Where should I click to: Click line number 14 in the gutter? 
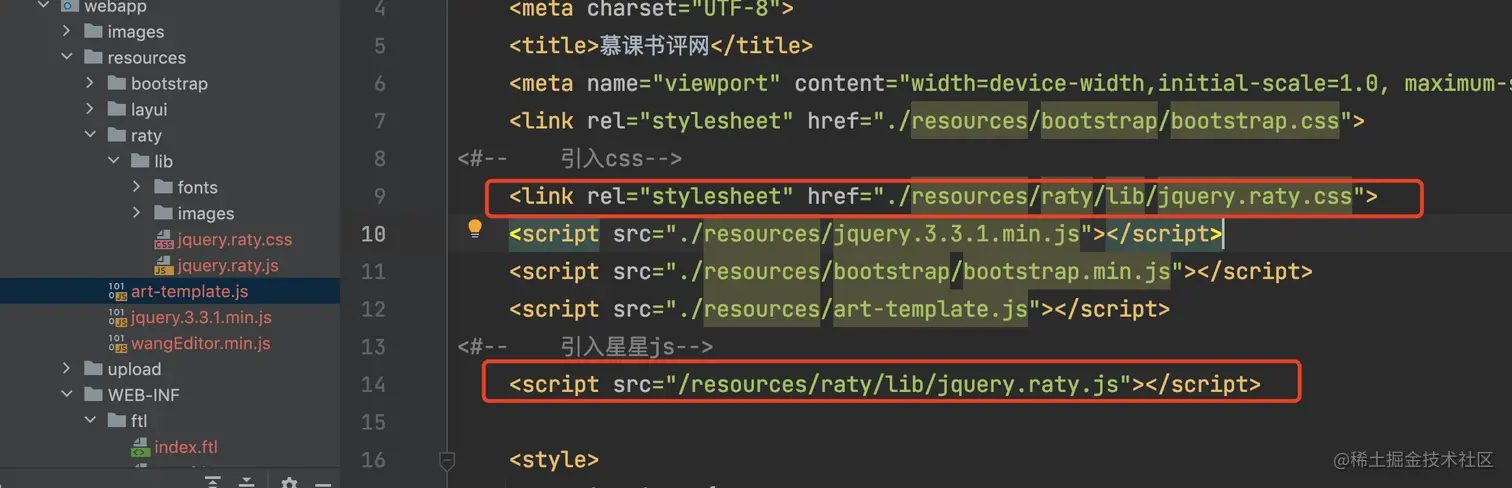(x=373, y=385)
